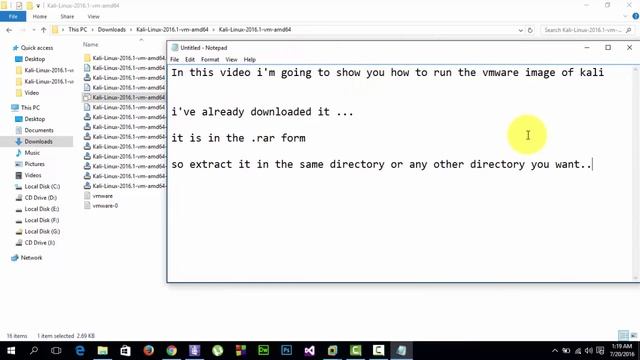The height and width of the screenshot is (360, 640).
Task: Open Notepad Help menu
Action: pos(249,60)
